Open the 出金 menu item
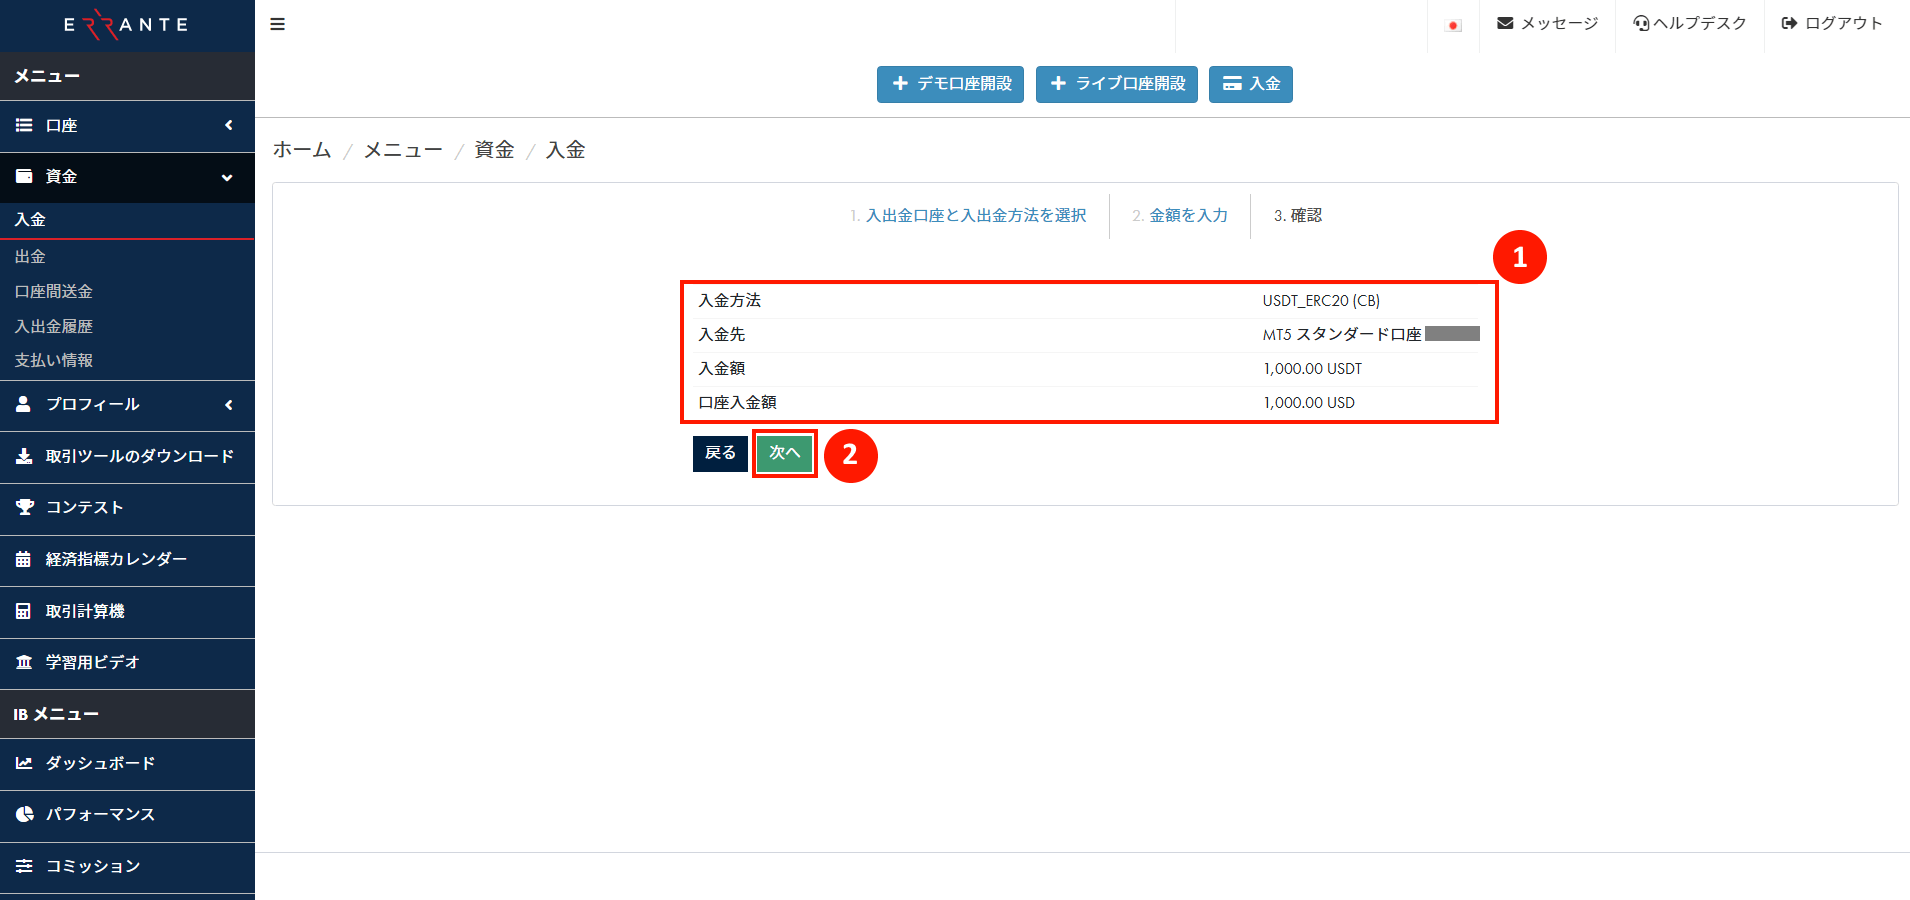Image resolution: width=1910 pixels, height=900 pixels. (31, 256)
